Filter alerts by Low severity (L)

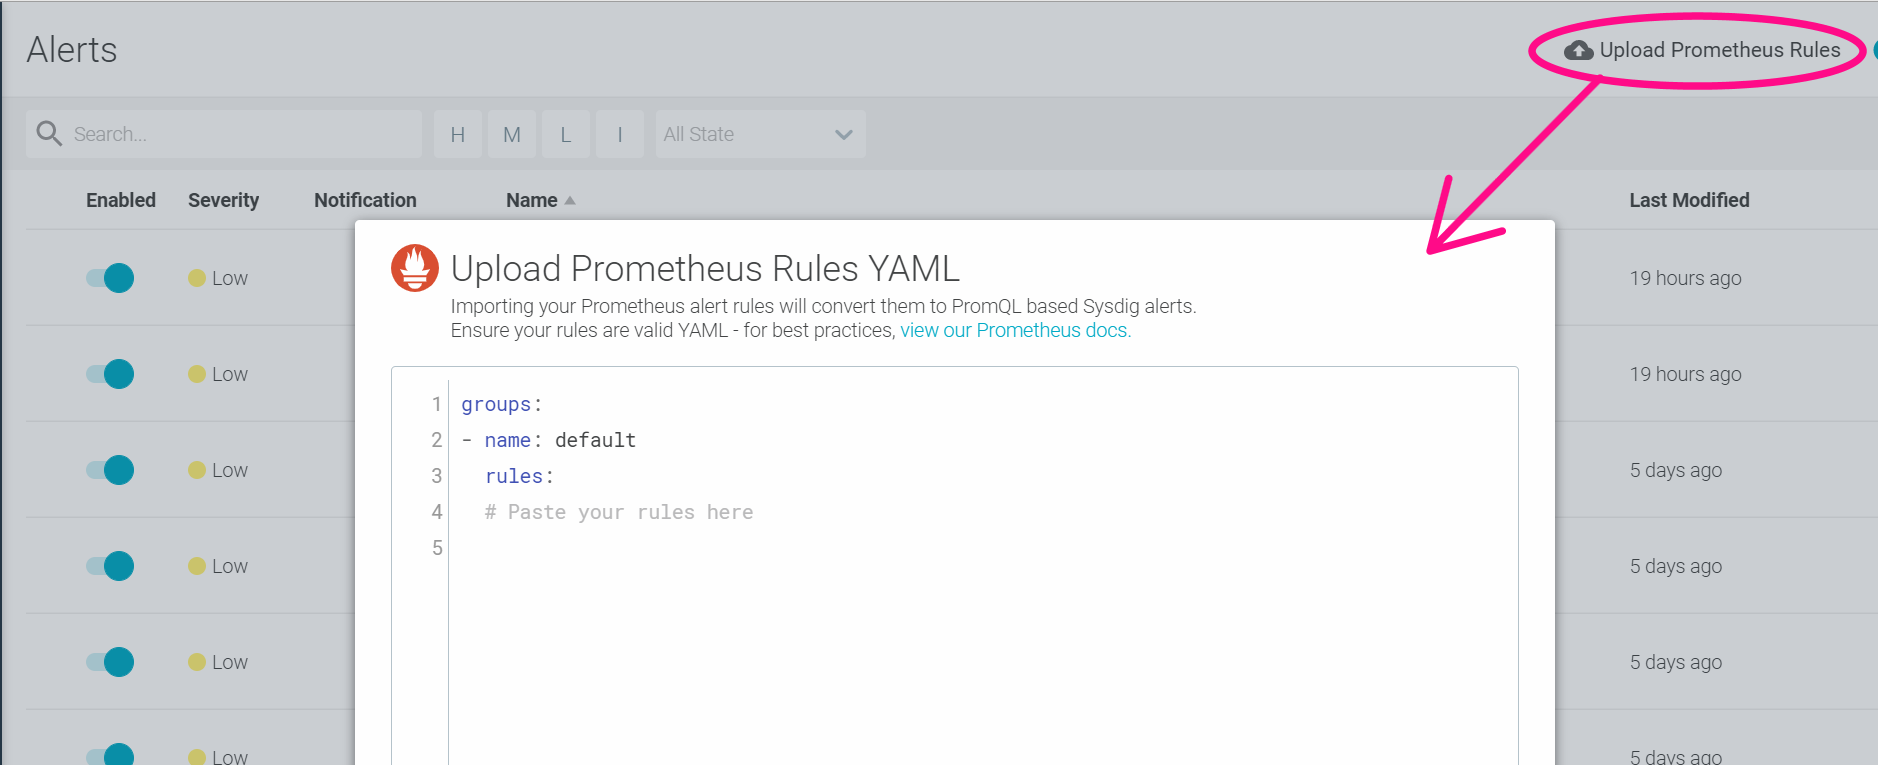566,134
